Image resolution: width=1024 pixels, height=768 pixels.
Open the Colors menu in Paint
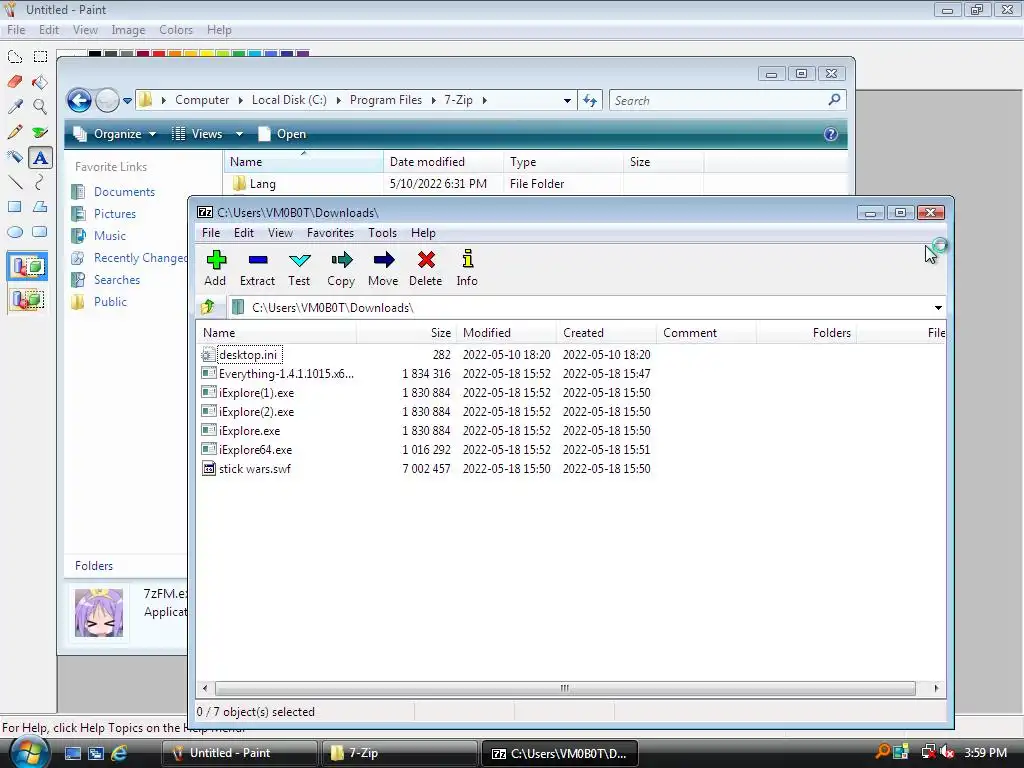(176, 30)
